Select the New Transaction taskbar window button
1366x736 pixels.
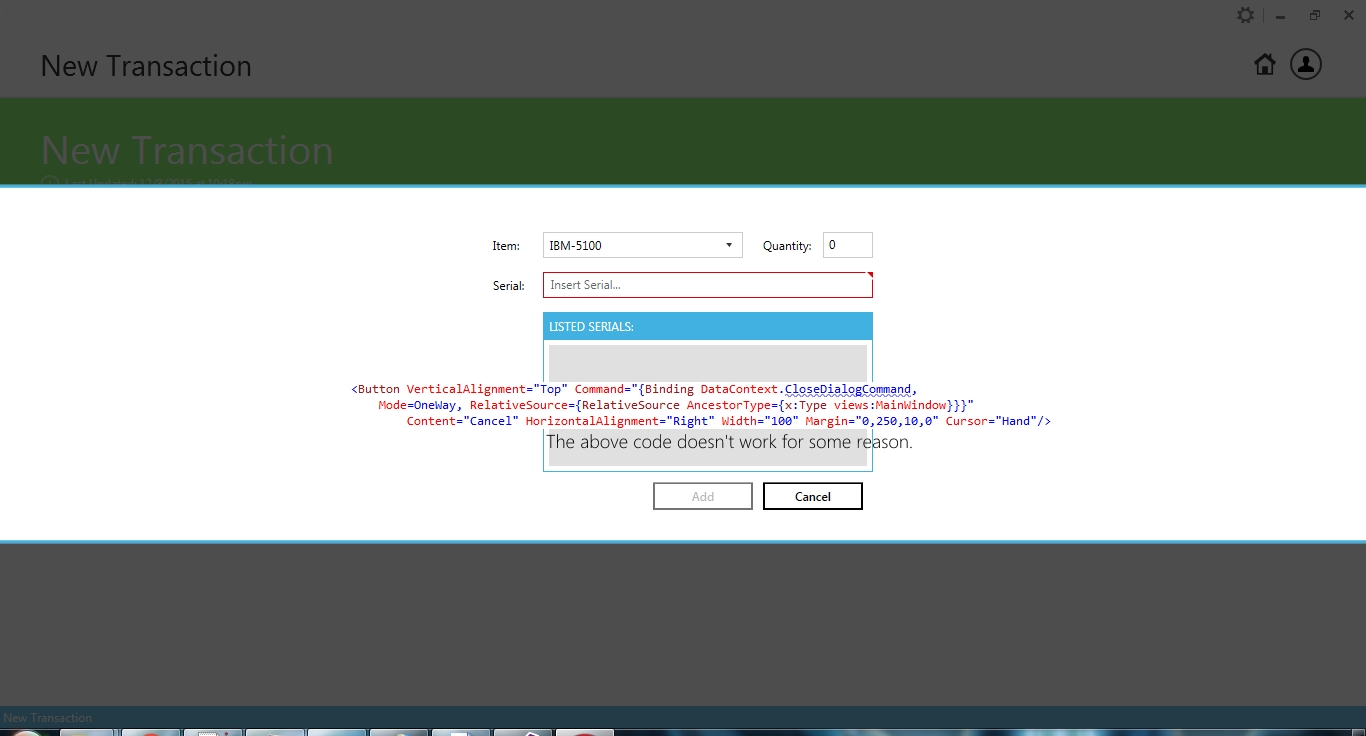pos(48,717)
